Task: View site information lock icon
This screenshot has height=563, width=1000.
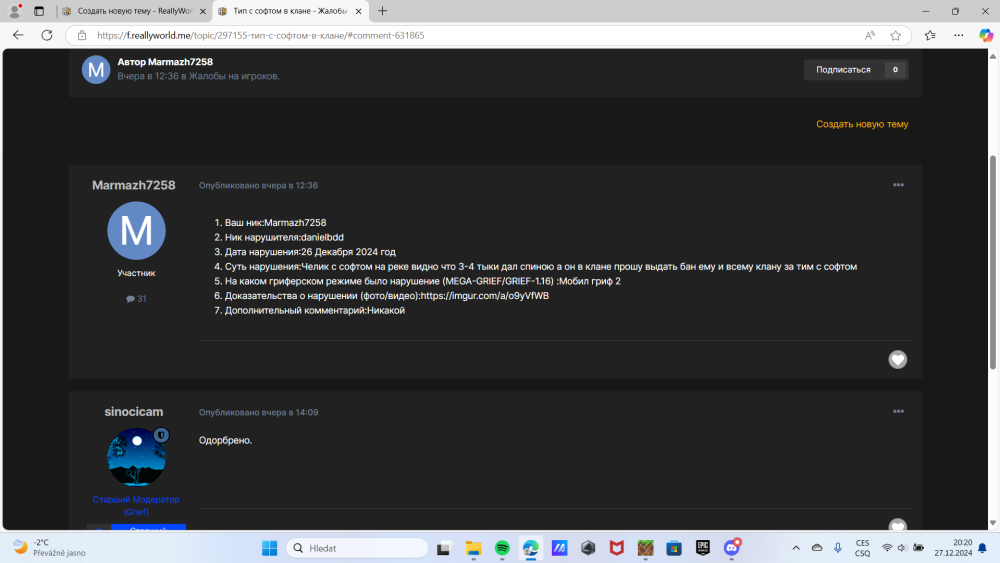Action: point(82,36)
